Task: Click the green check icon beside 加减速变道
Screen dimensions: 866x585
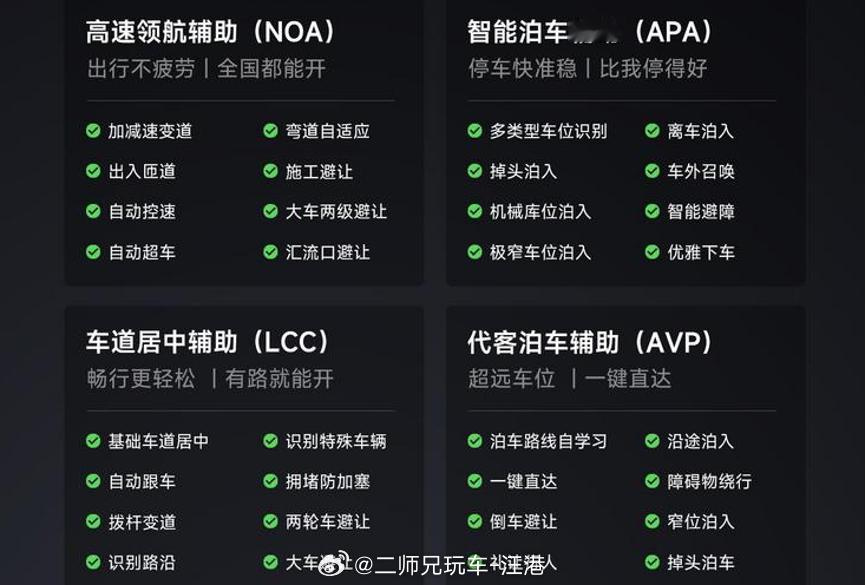Action: 93,131
